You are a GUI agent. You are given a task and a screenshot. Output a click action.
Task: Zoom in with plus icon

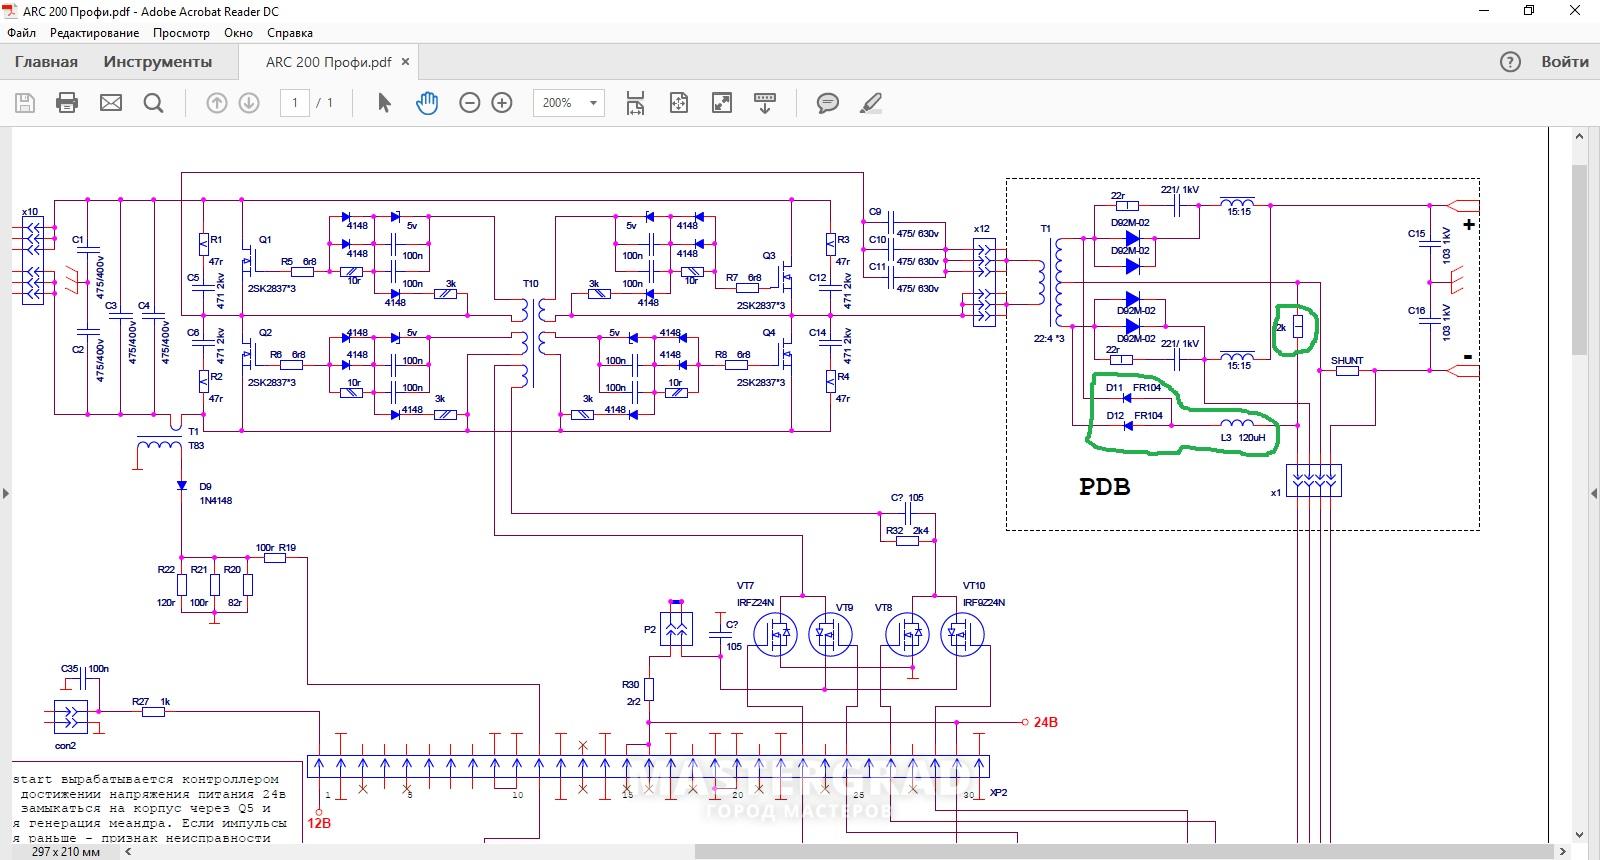pyautogui.click(x=502, y=103)
